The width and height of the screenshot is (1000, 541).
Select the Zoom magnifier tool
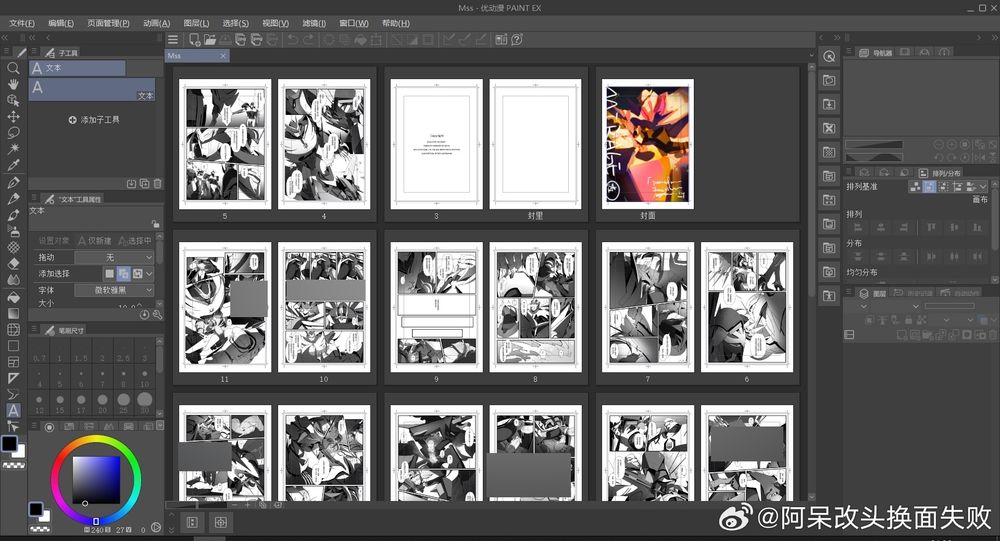click(13, 68)
